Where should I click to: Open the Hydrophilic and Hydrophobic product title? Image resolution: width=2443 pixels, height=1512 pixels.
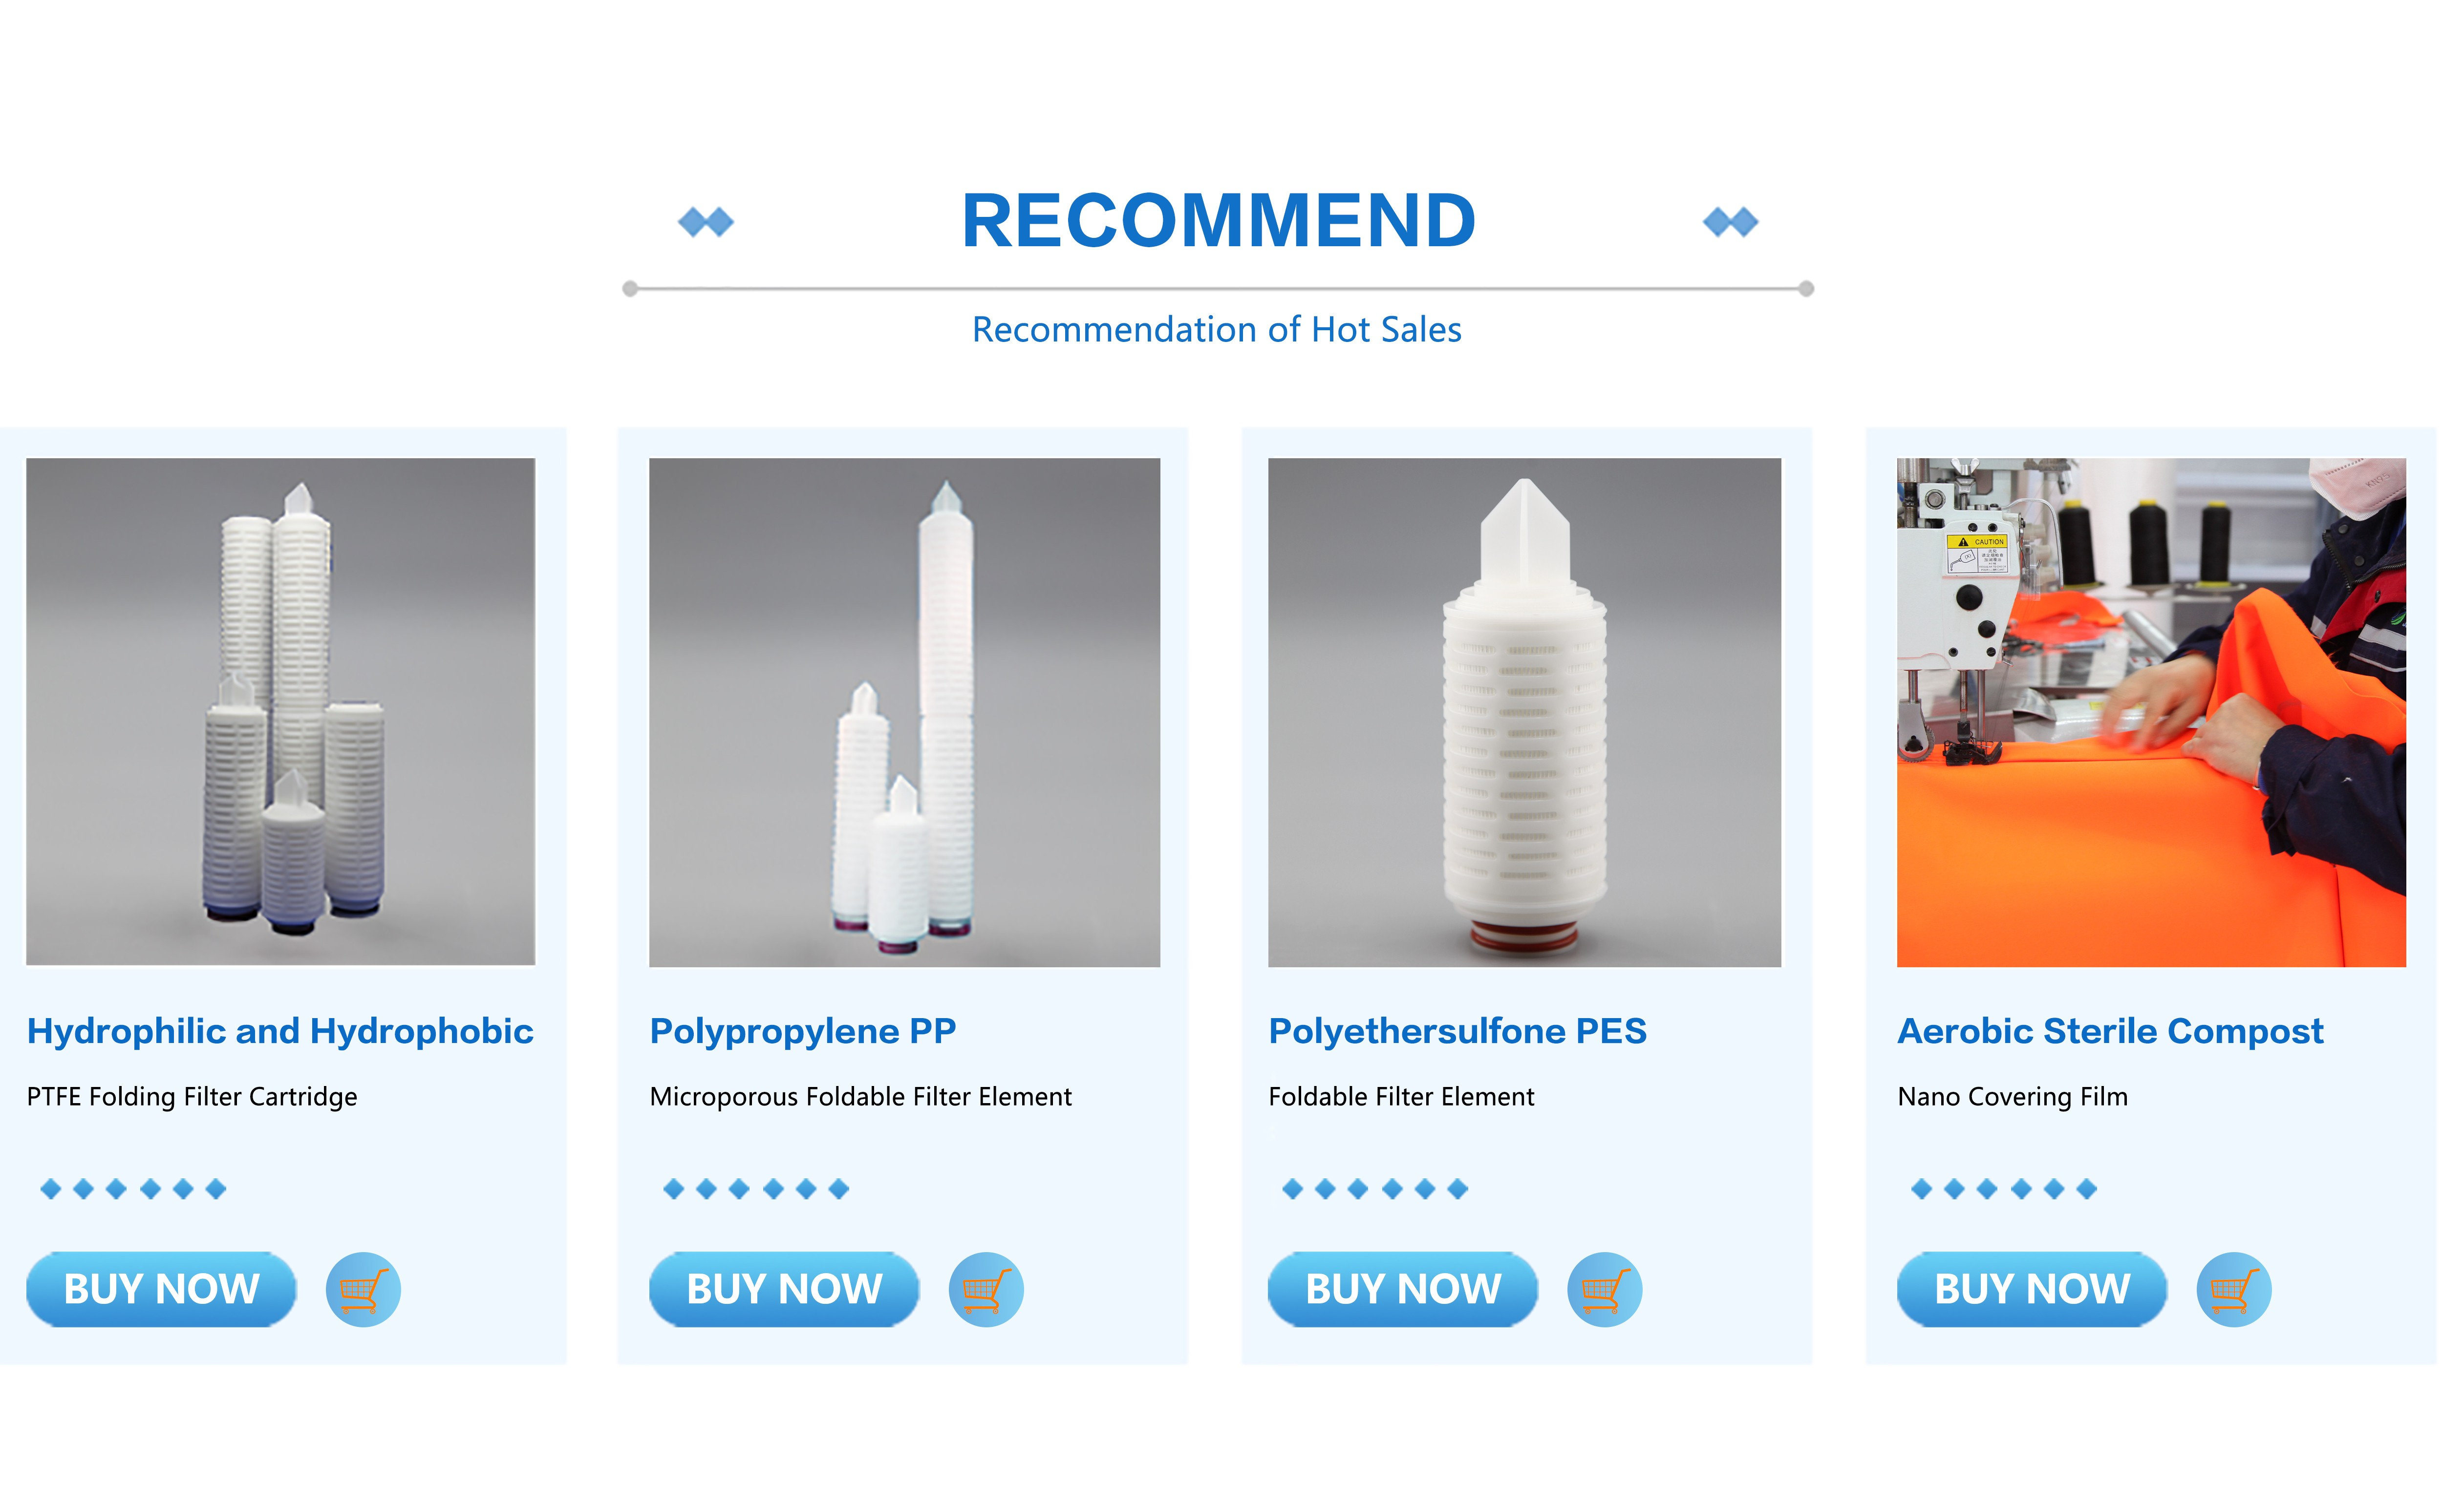point(280,1031)
